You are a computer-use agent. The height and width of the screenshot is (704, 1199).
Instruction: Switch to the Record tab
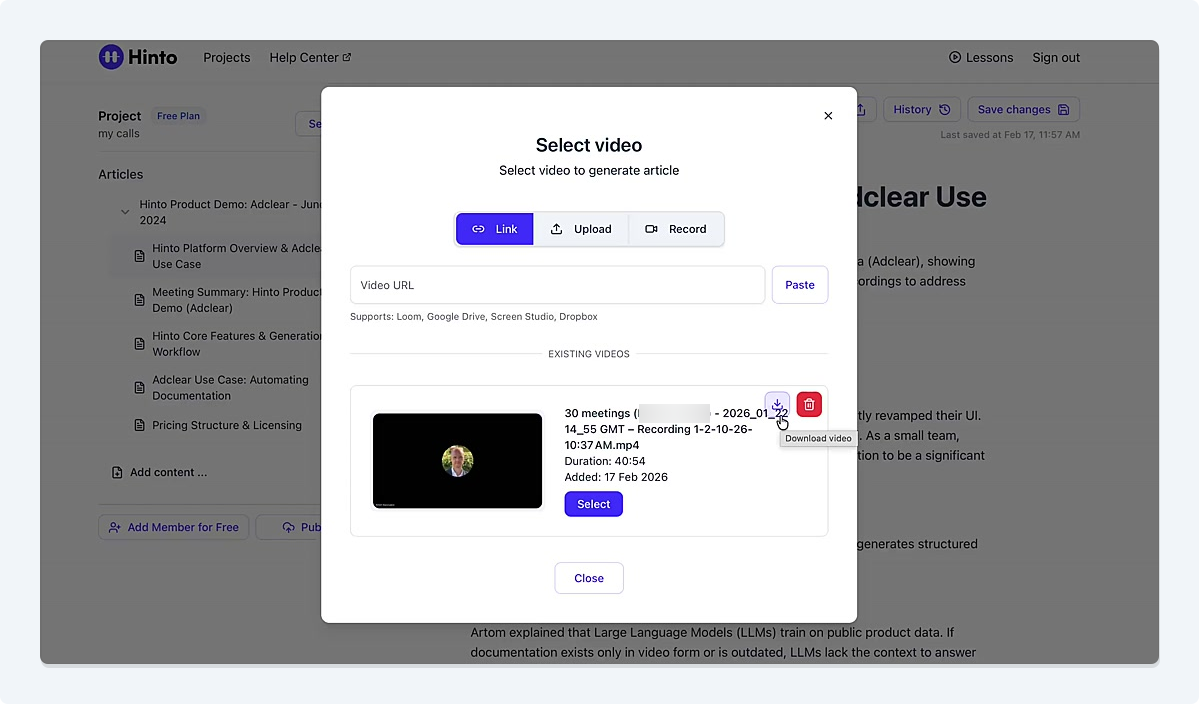[676, 229]
